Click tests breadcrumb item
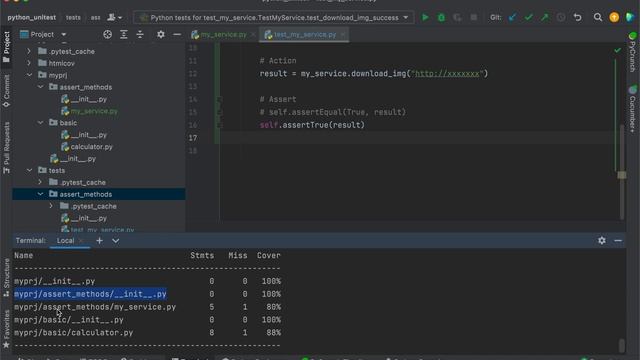The image size is (640, 360). [x=73, y=18]
